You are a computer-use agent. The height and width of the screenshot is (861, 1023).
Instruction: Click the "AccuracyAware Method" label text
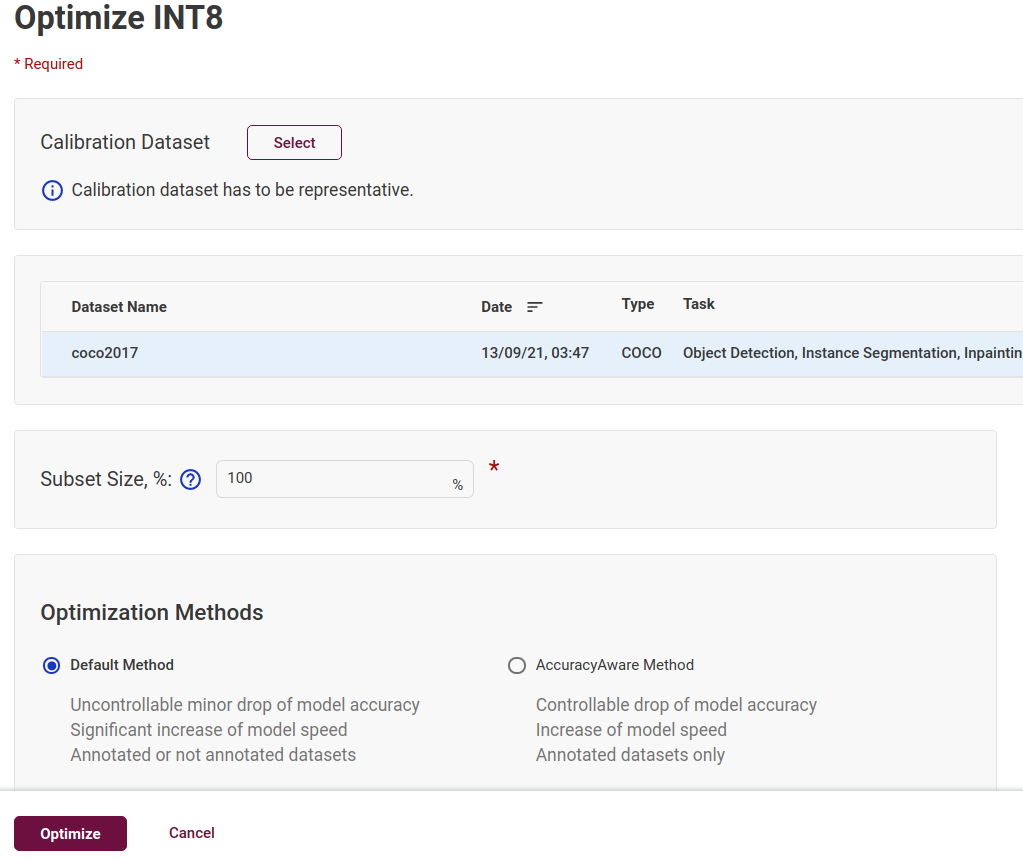pyautogui.click(x=614, y=665)
